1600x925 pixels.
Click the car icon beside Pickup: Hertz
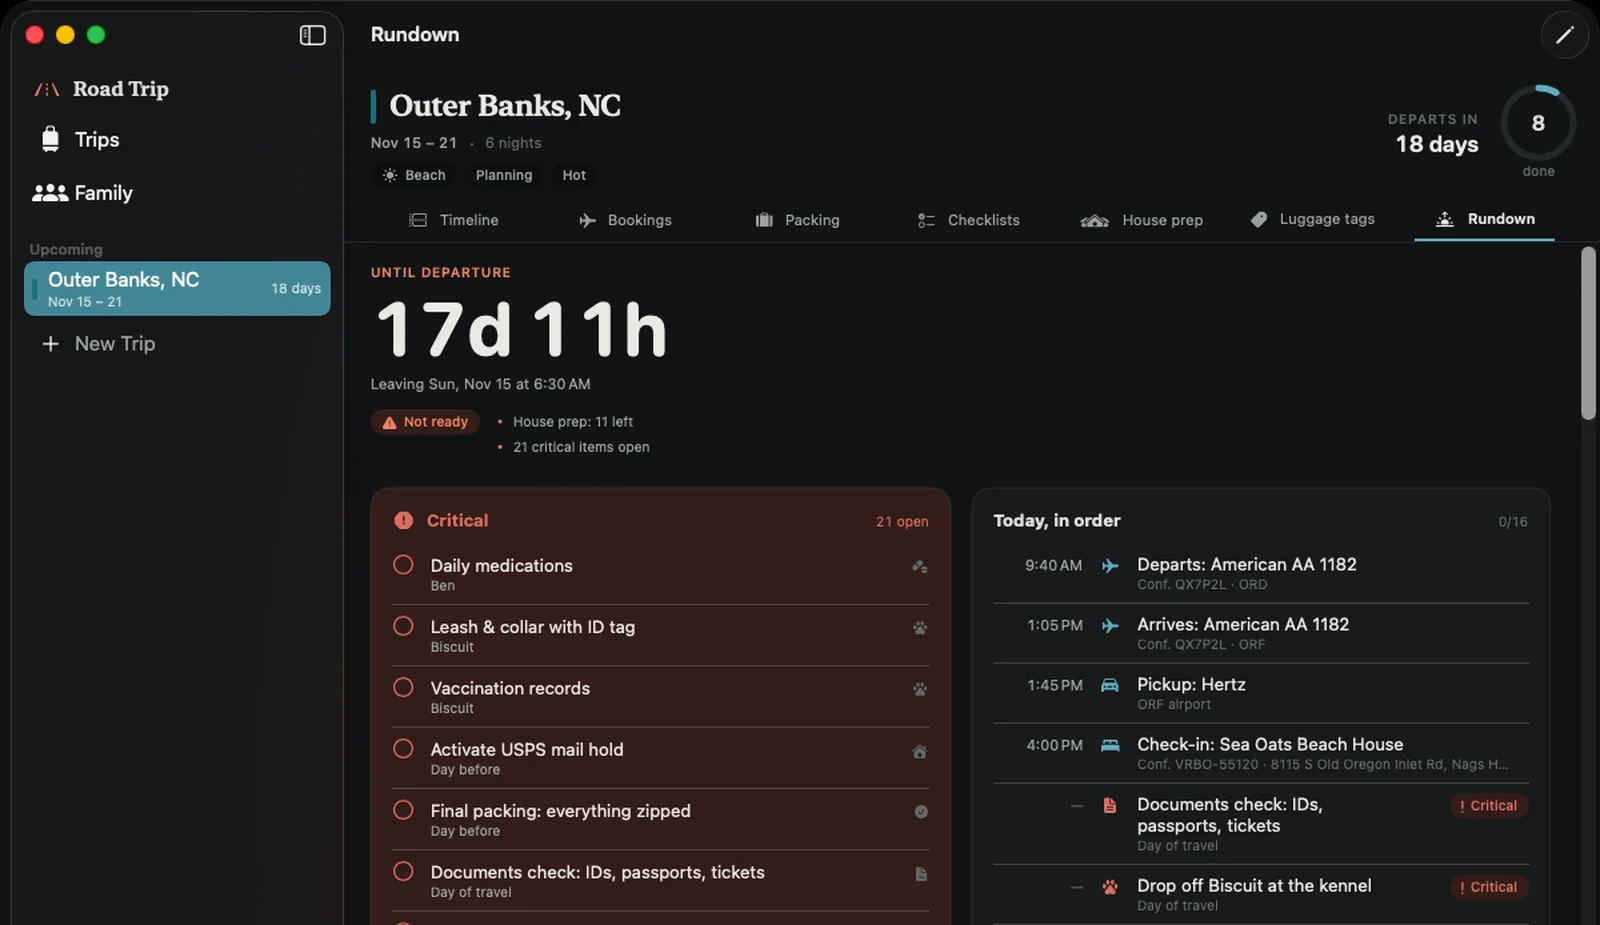1110,685
